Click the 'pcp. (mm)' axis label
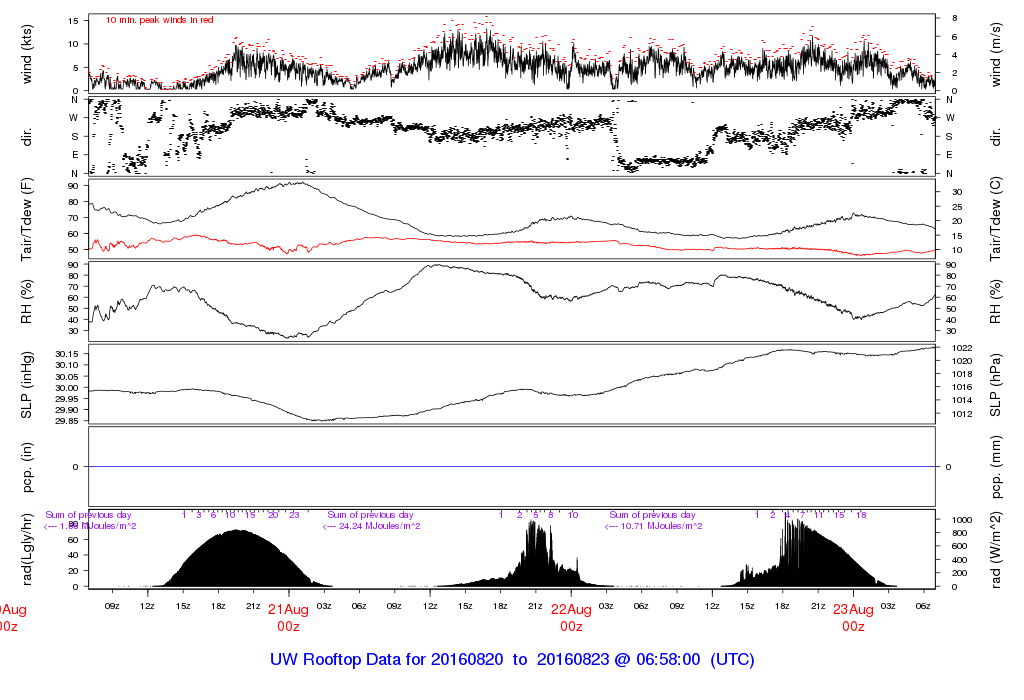The height and width of the screenshot is (700, 1024). (995, 467)
